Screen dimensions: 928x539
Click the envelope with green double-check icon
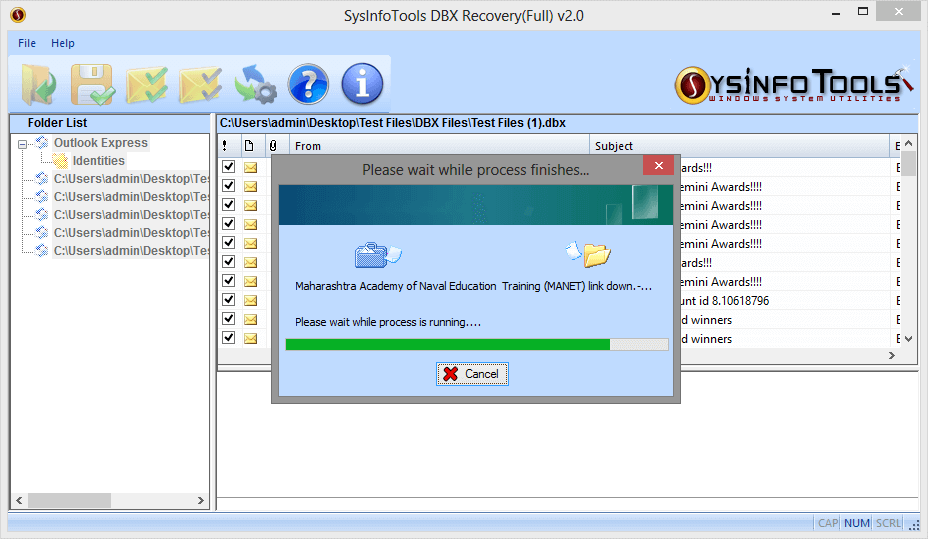pos(147,85)
